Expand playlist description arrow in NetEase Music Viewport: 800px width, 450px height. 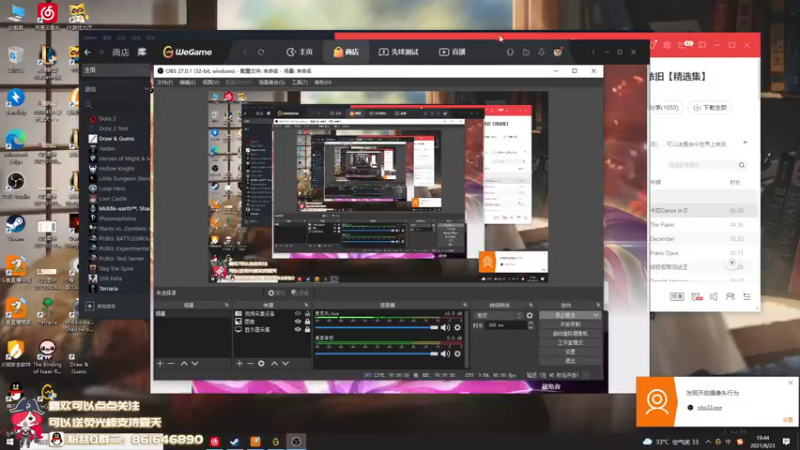(745, 143)
